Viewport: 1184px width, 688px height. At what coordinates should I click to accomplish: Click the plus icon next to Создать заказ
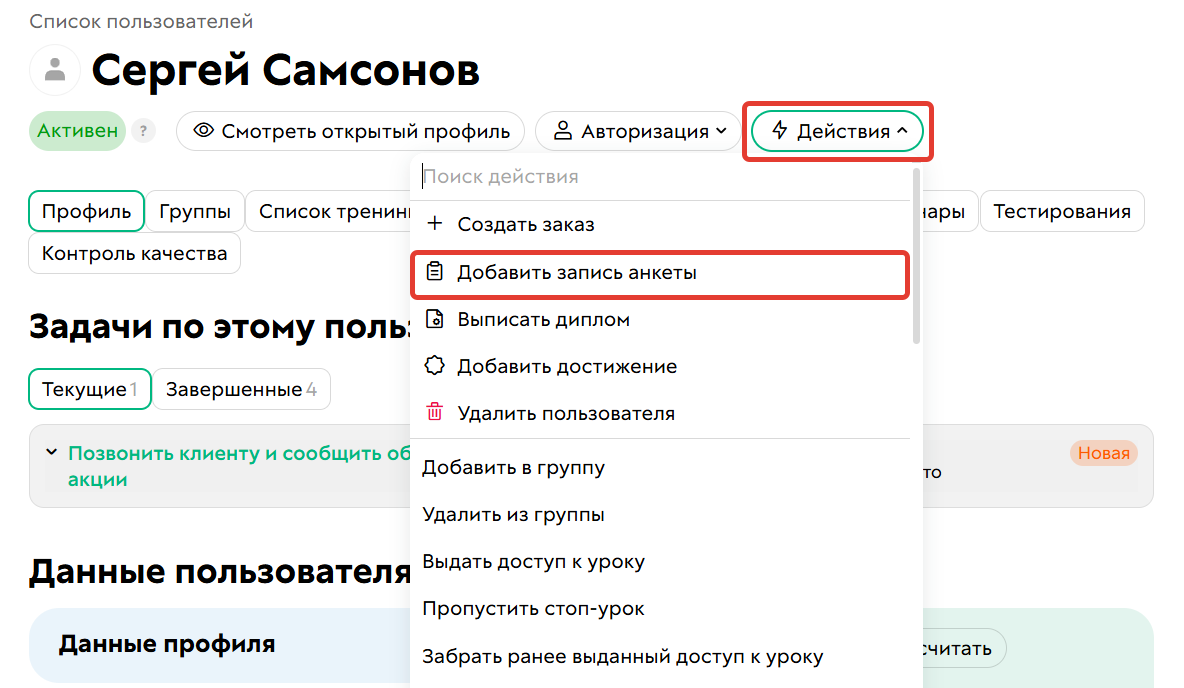[435, 224]
